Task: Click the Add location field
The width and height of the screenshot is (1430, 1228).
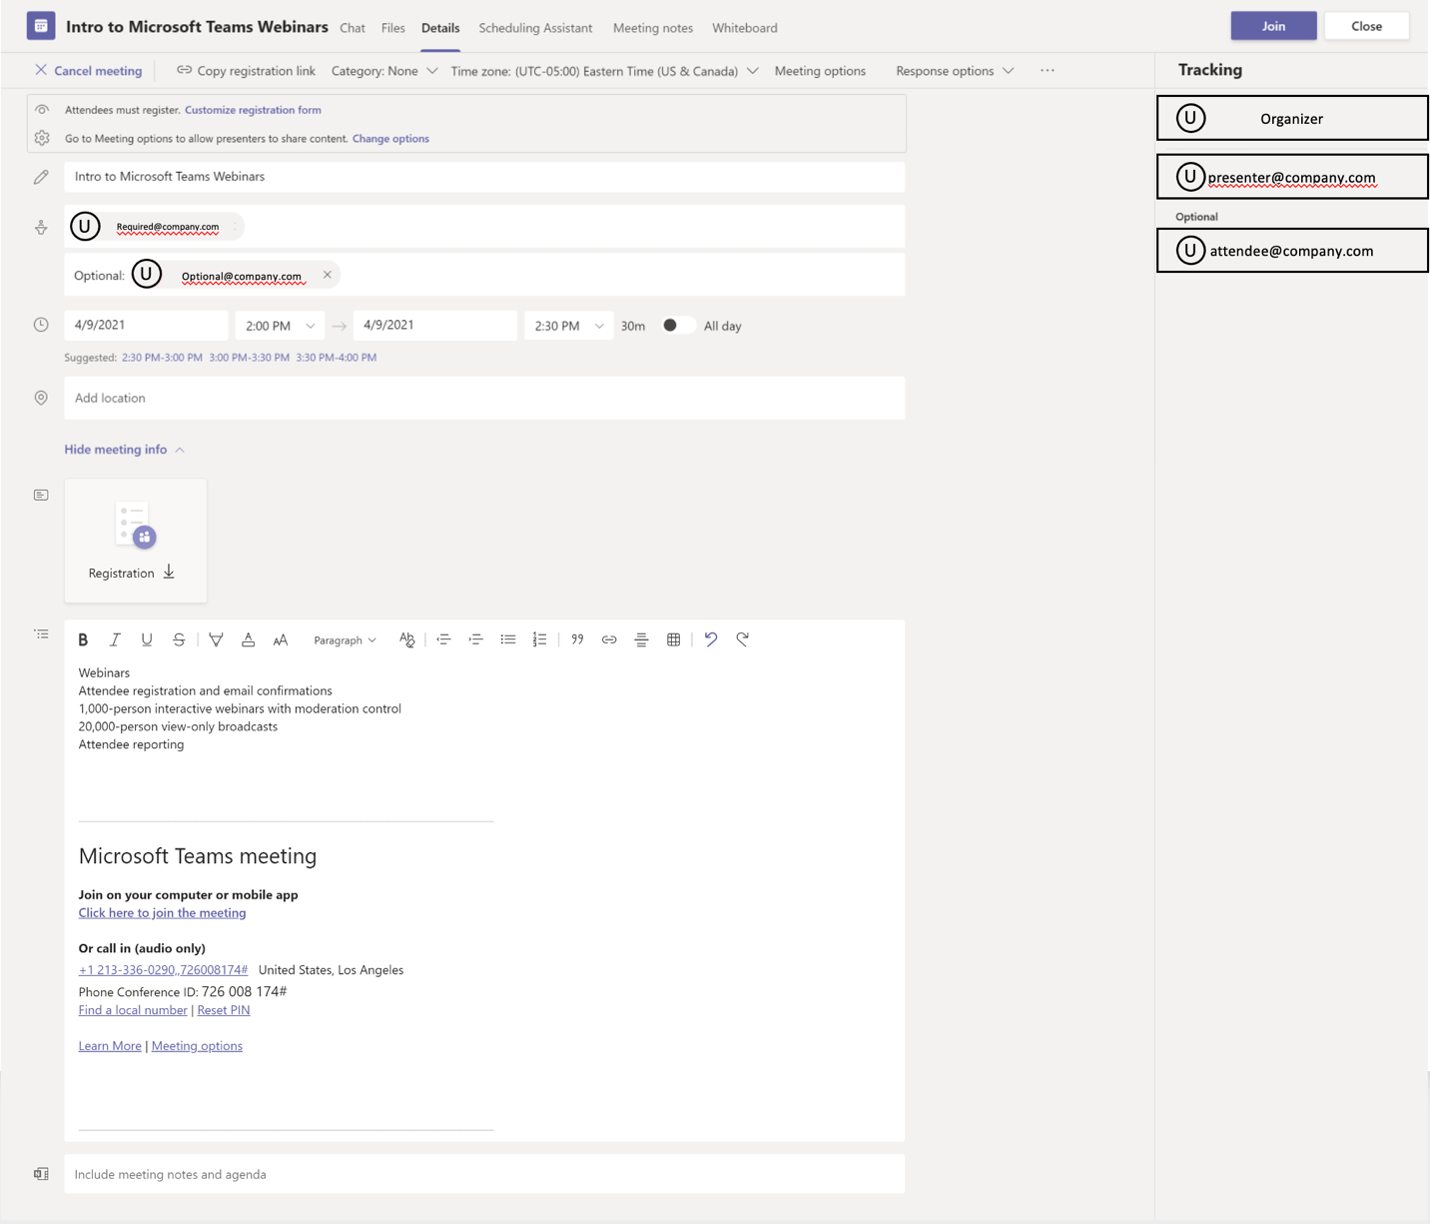Action: coord(484,398)
